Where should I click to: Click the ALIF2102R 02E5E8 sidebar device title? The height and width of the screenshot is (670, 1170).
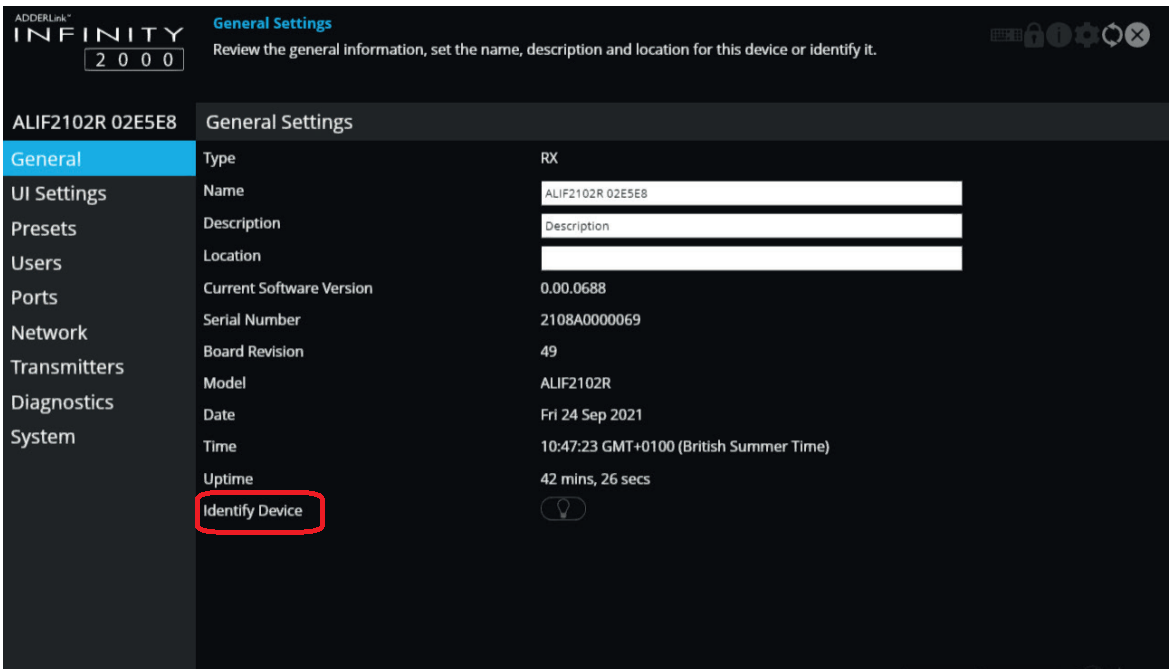click(95, 122)
